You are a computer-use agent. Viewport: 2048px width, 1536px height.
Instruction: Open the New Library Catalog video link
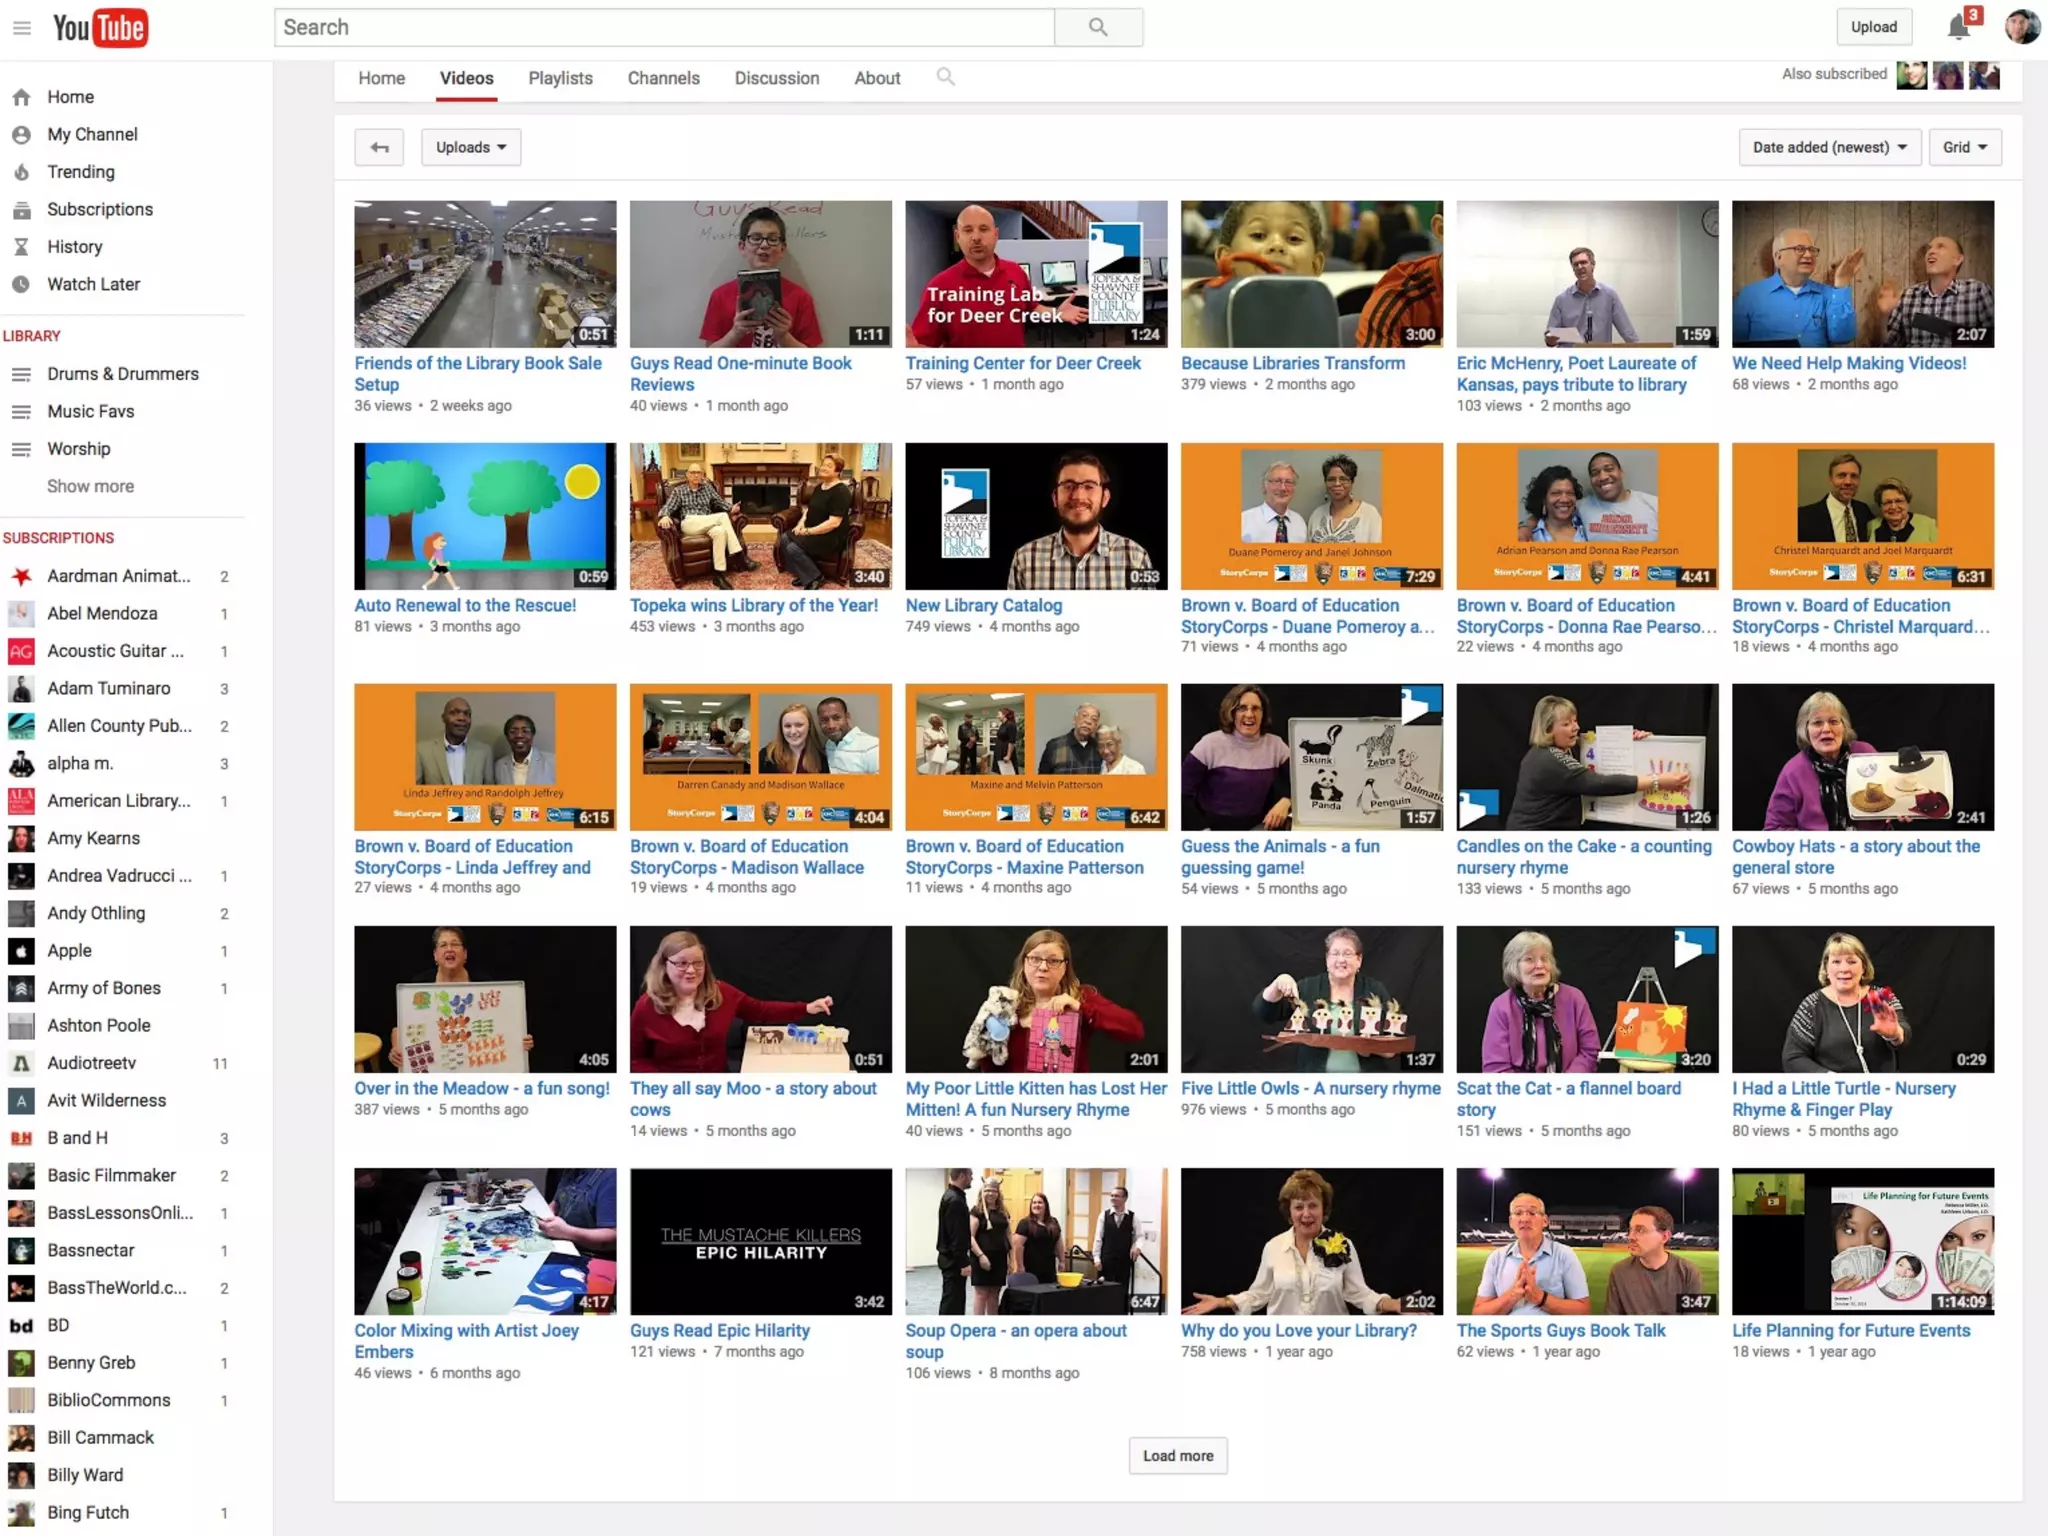point(983,605)
